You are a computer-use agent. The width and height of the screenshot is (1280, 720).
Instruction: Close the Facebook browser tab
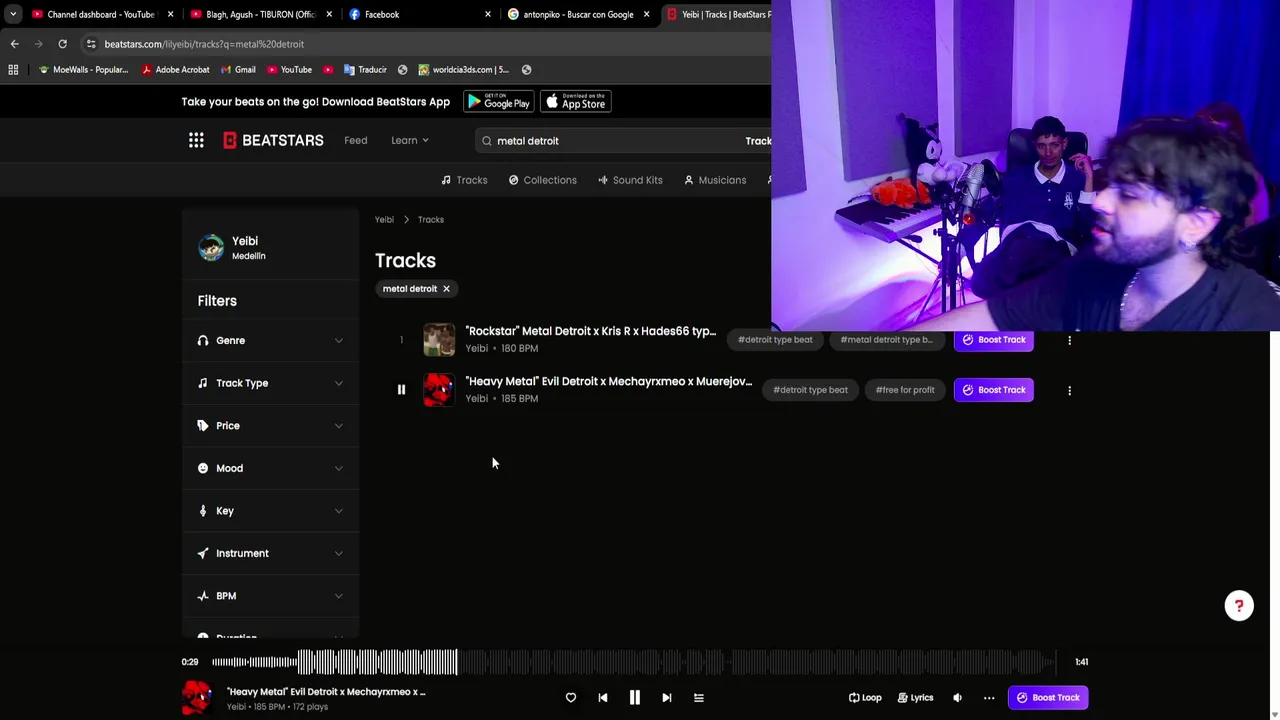(x=488, y=14)
